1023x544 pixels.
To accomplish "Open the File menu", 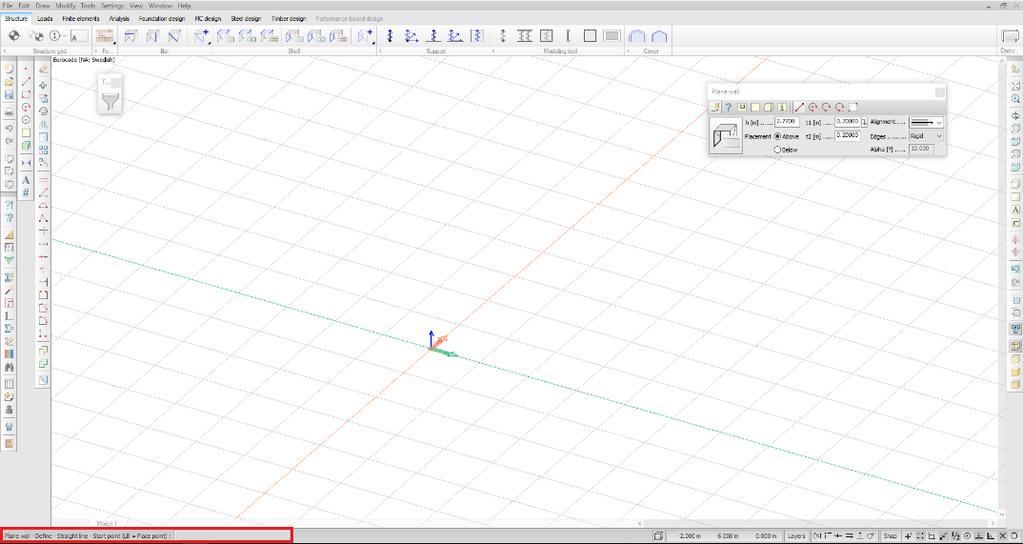I will [8, 5].
